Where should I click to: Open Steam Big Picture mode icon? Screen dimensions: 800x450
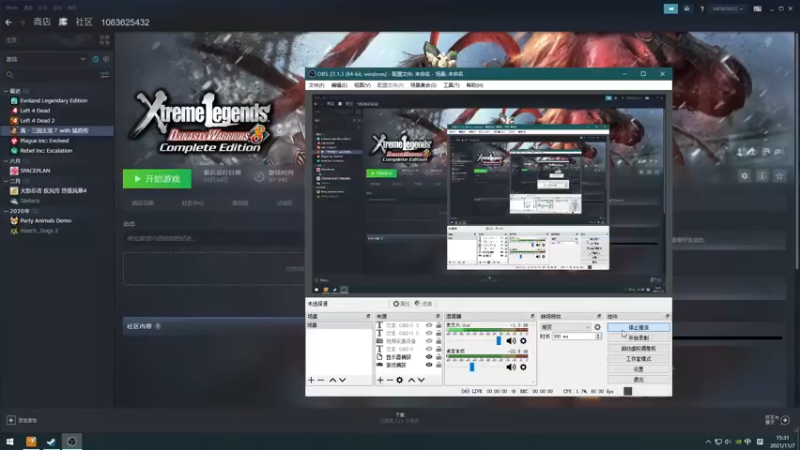pos(758,9)
